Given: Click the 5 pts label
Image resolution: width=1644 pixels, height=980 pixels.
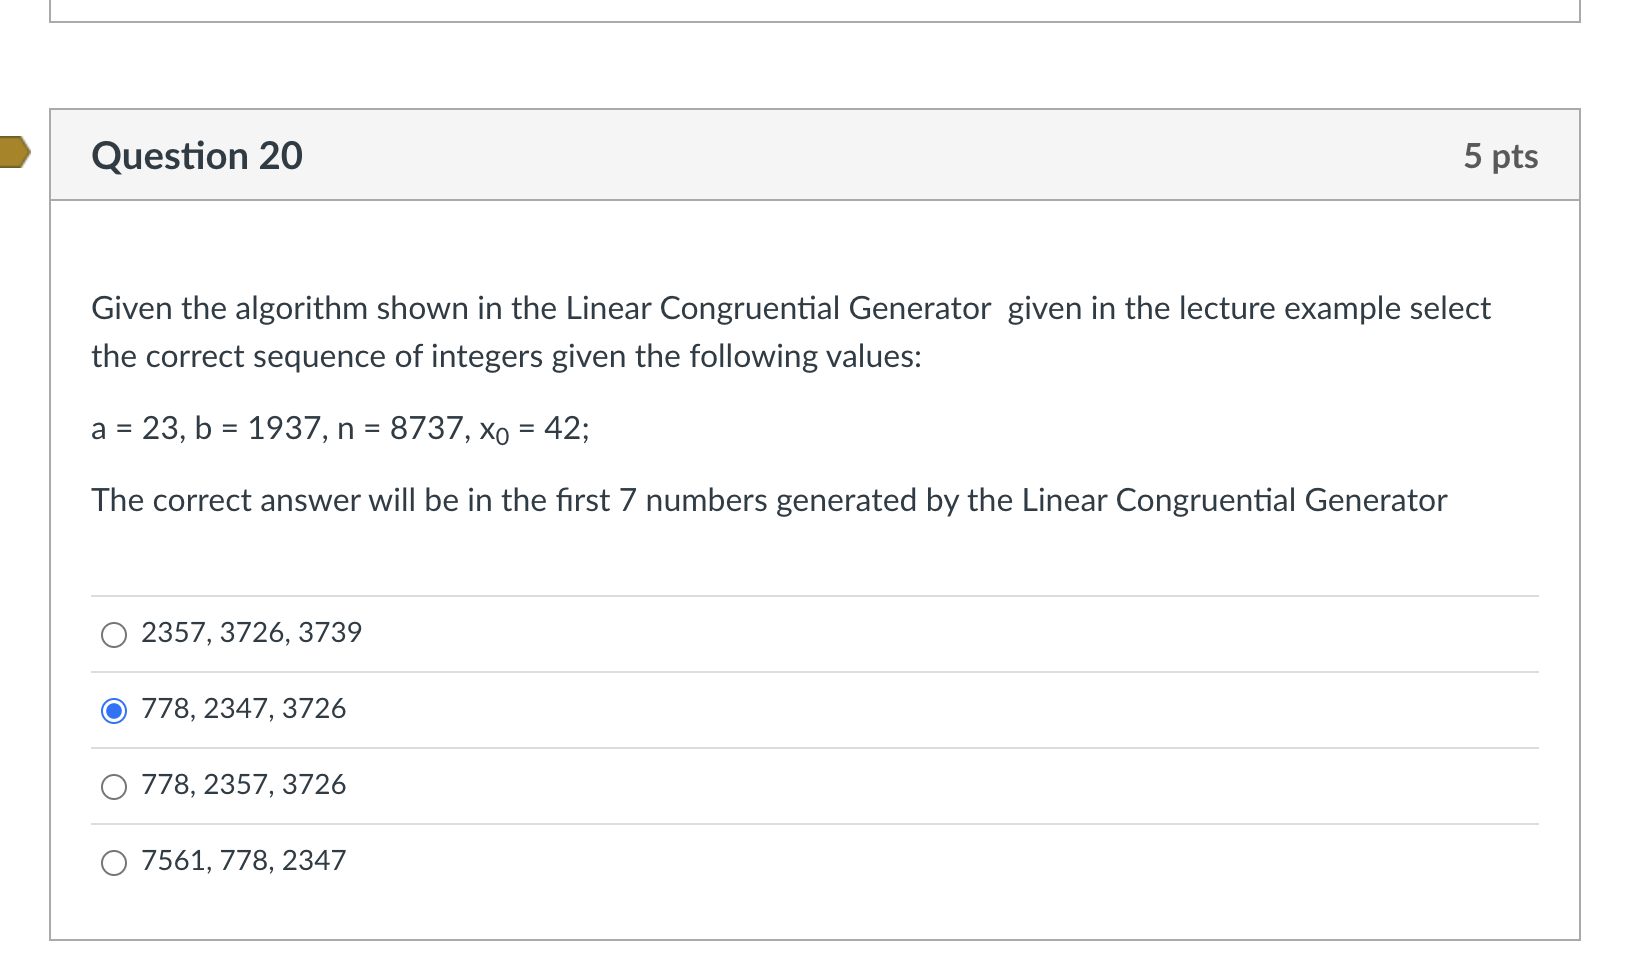Looking at the screenshot, I should [x=1500, y=156].
